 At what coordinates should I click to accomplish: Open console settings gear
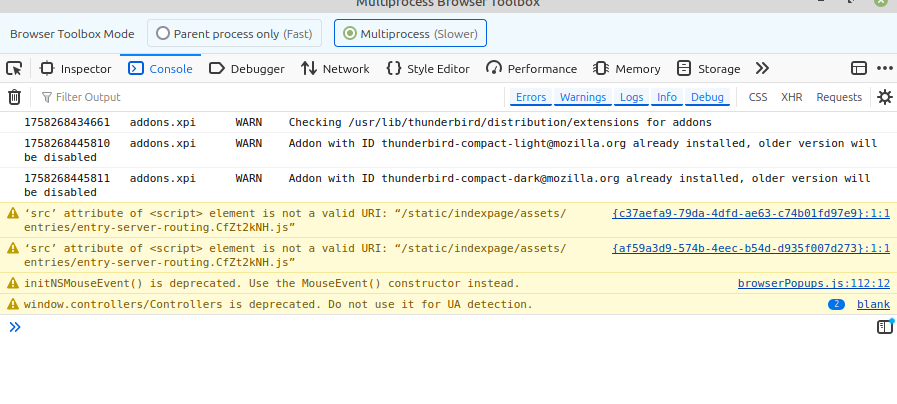tap(884, 97)
